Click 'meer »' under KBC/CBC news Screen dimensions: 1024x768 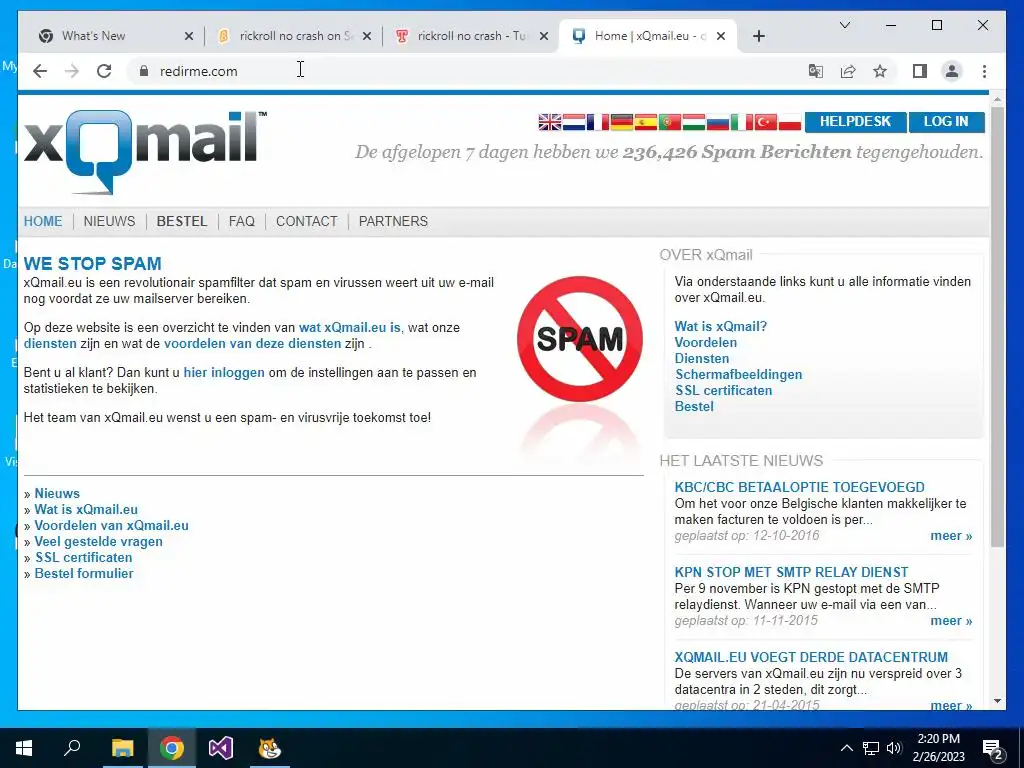[x=951, y=536]
